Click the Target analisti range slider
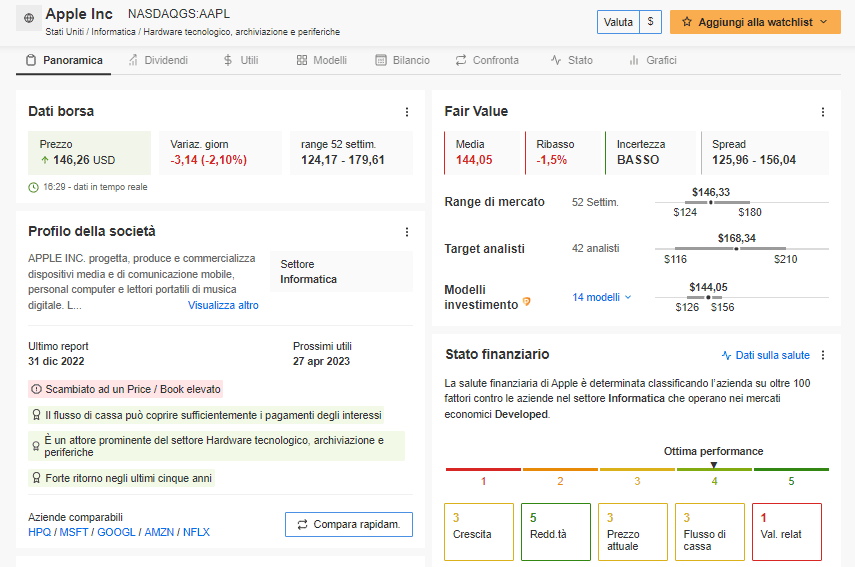This screenshot has width=855, height=567. (x=740, y=249)
